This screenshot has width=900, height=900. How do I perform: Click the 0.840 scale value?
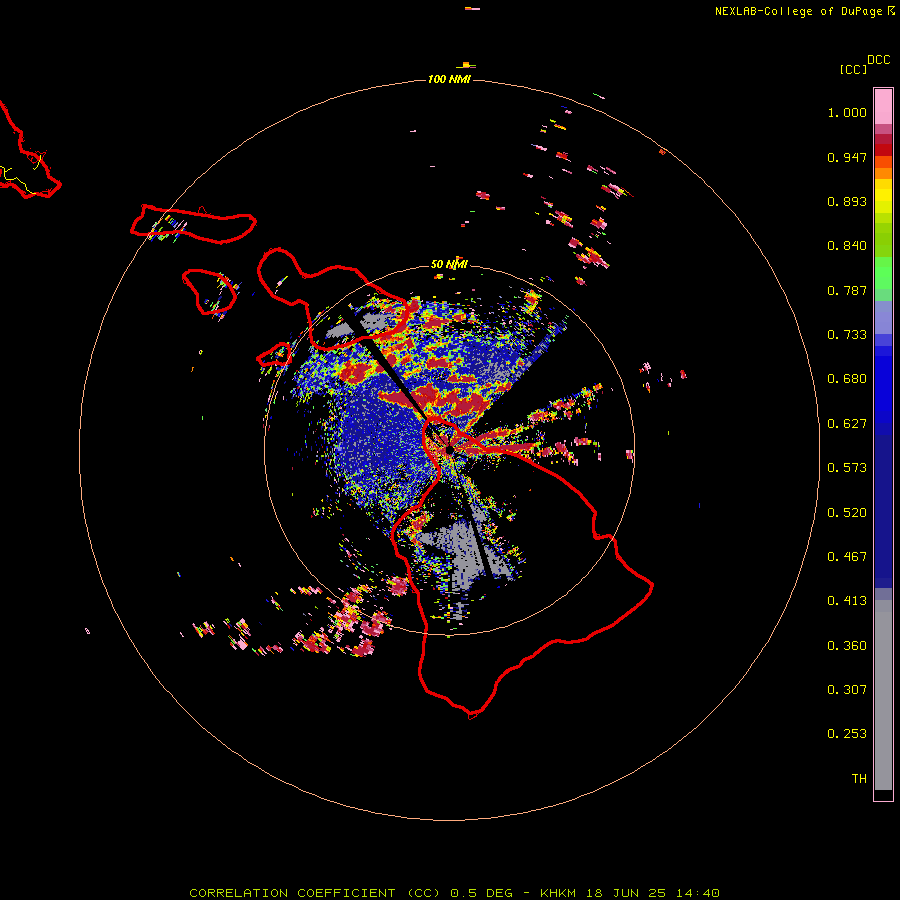point(847,246)
